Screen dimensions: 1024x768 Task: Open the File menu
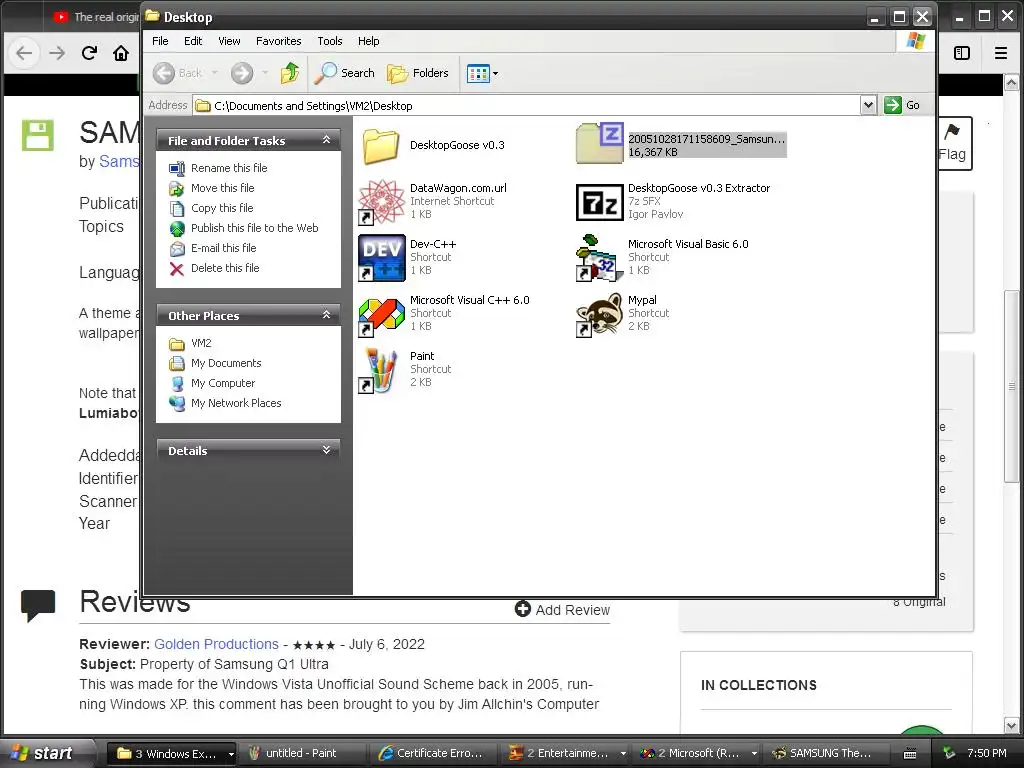coord(160,41)
